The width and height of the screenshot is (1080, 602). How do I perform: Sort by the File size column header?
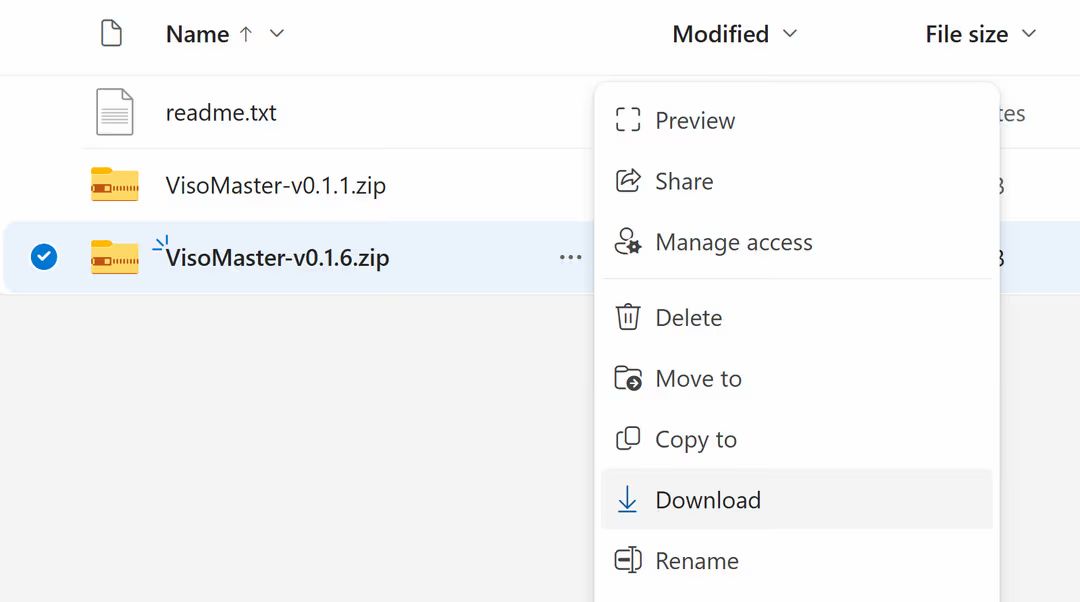pos(966,34)
